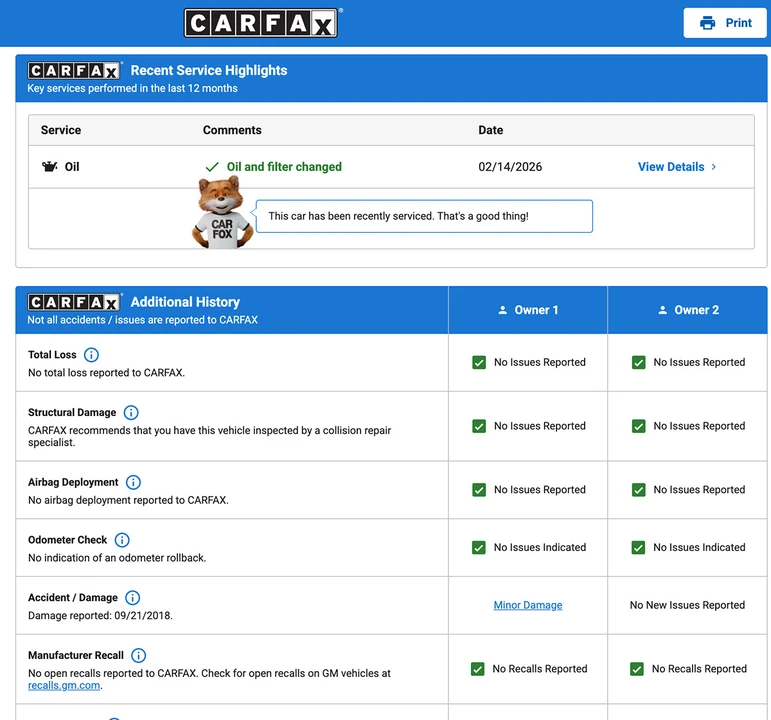Click the Car Fox speech bubble message
Screen dimensions: 771x720
[424, 216]
